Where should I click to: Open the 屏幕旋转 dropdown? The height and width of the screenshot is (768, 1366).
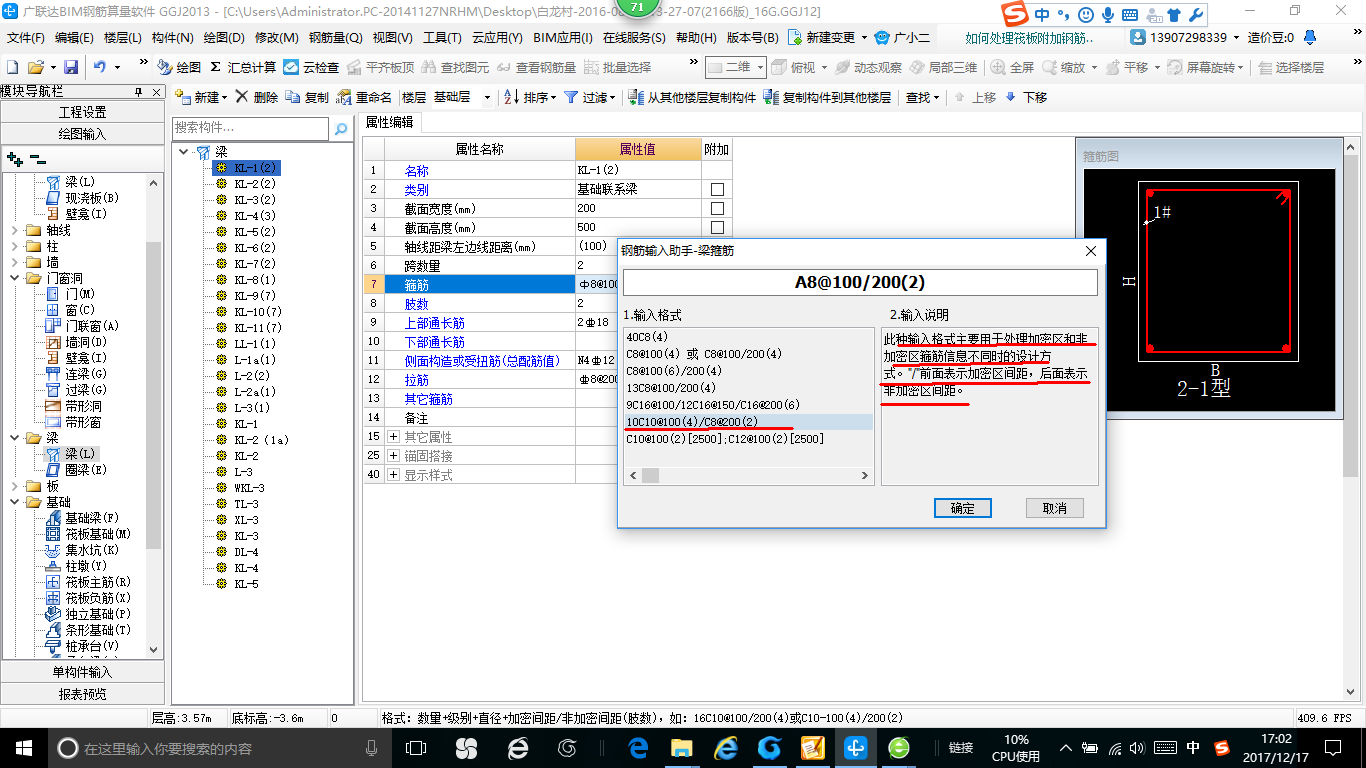(x=1208, y=67)
